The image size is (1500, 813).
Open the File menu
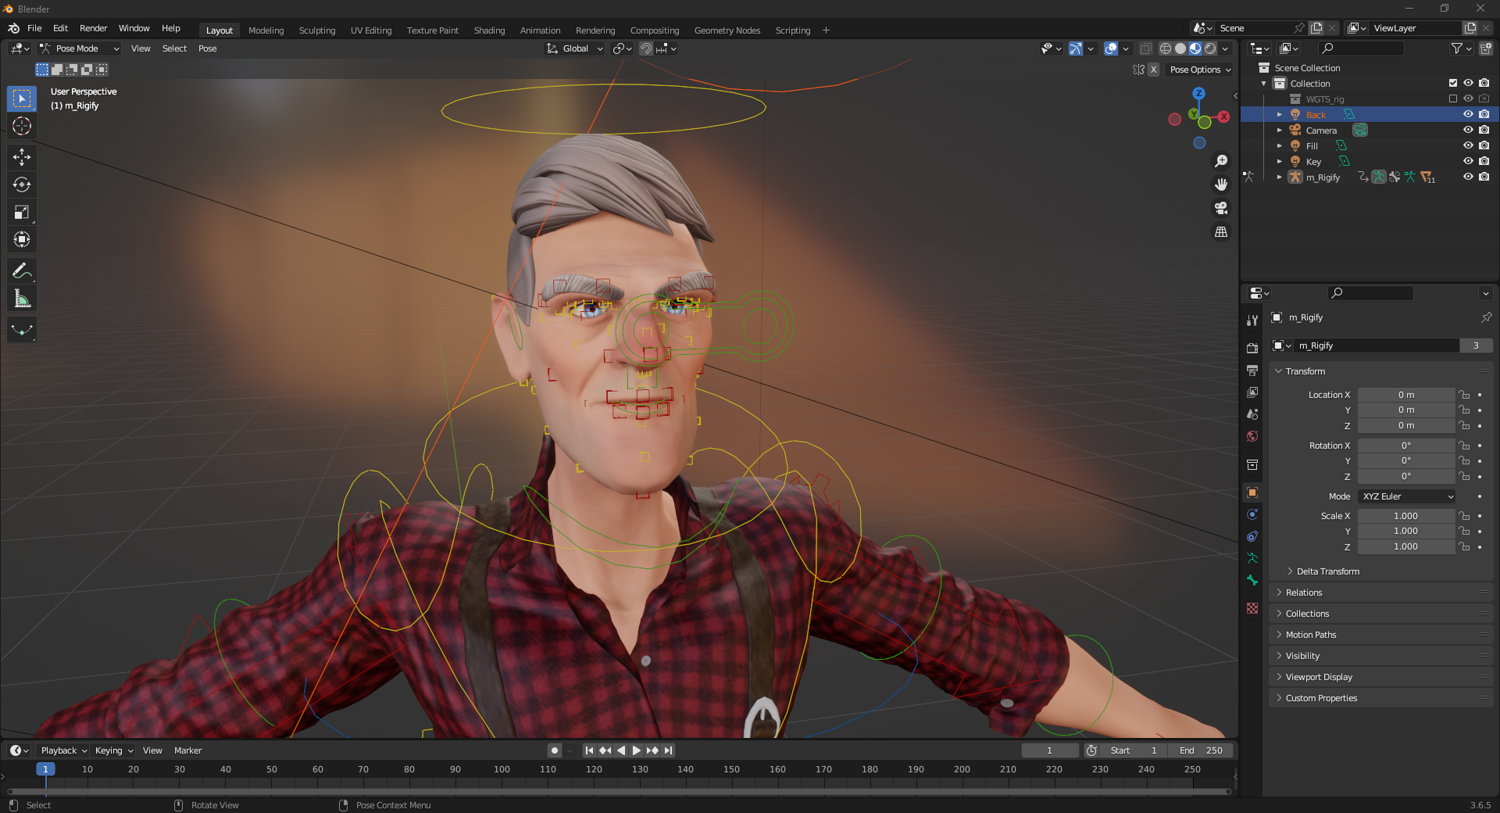(x=34, y=28)
